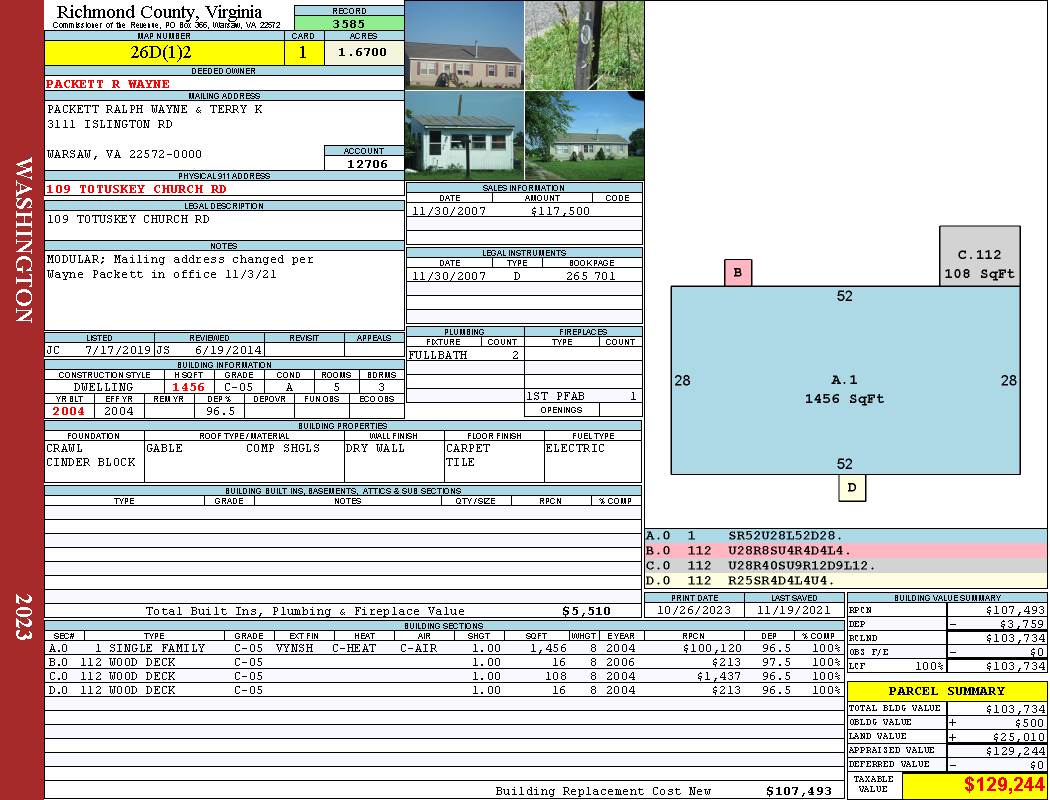Click the red taxable value $129,244
The width and height of the screenshot is (1050, 800).
973,786
